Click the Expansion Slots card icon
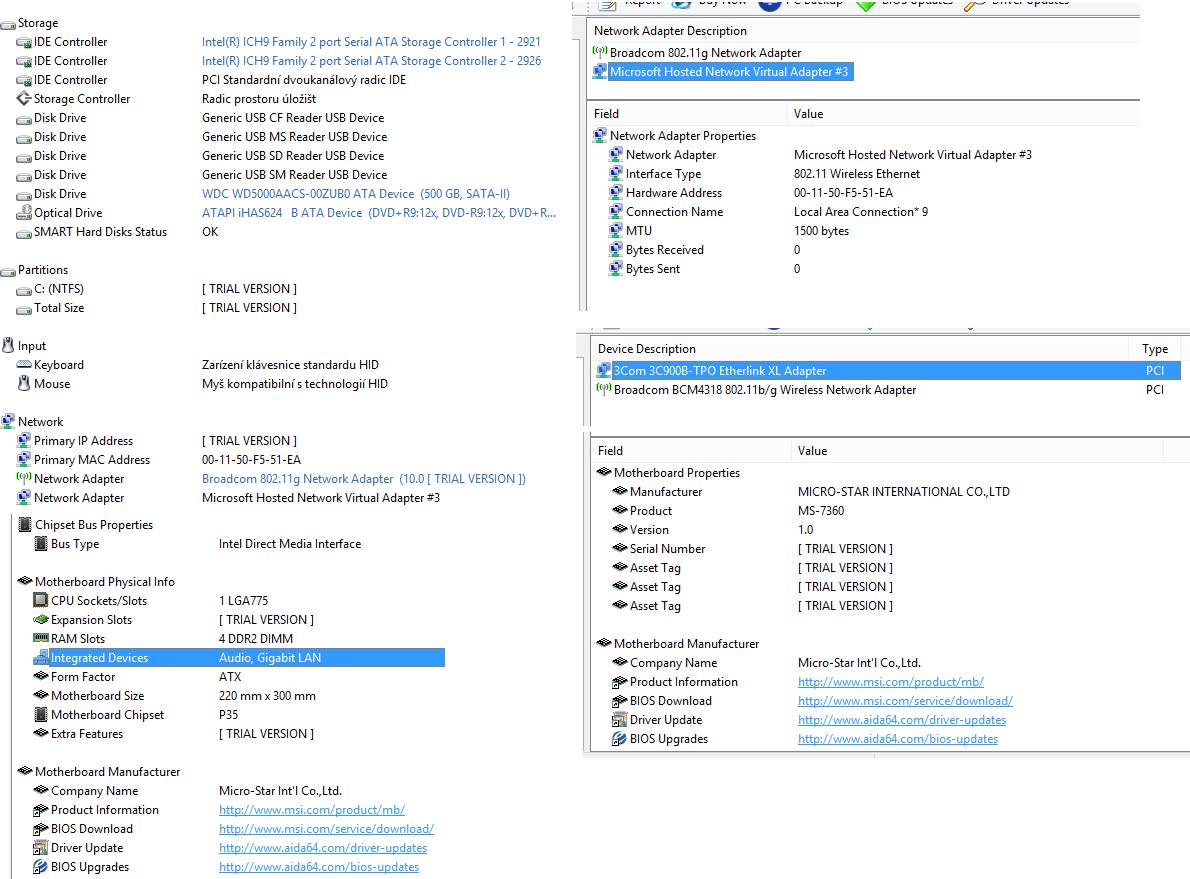The height and width of the screenshot is (879, 1190). point(41,619)
